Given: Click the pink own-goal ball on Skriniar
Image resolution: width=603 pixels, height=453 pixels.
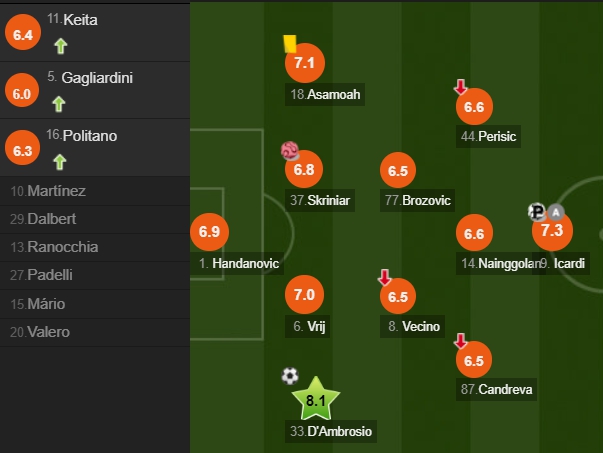Looking at the screenshot, I should [290, 150].
